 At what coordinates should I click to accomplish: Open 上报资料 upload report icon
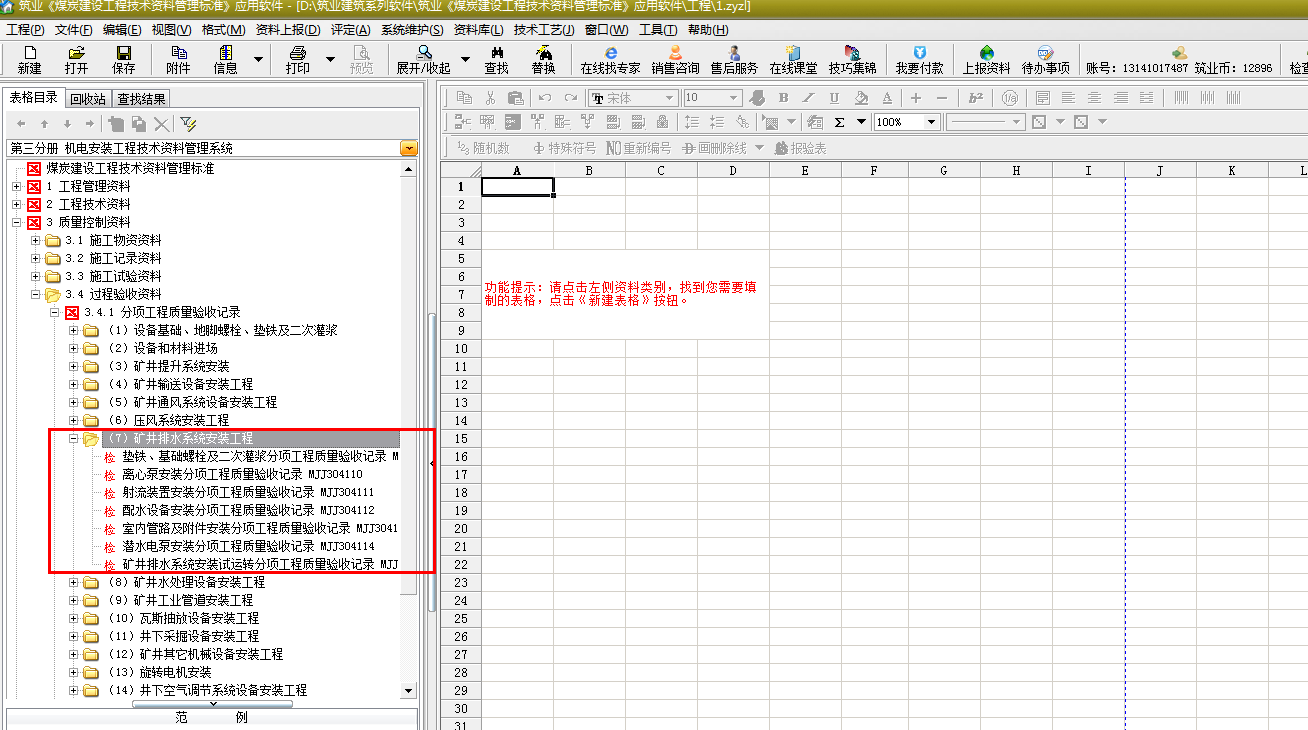tap(986, 59)
